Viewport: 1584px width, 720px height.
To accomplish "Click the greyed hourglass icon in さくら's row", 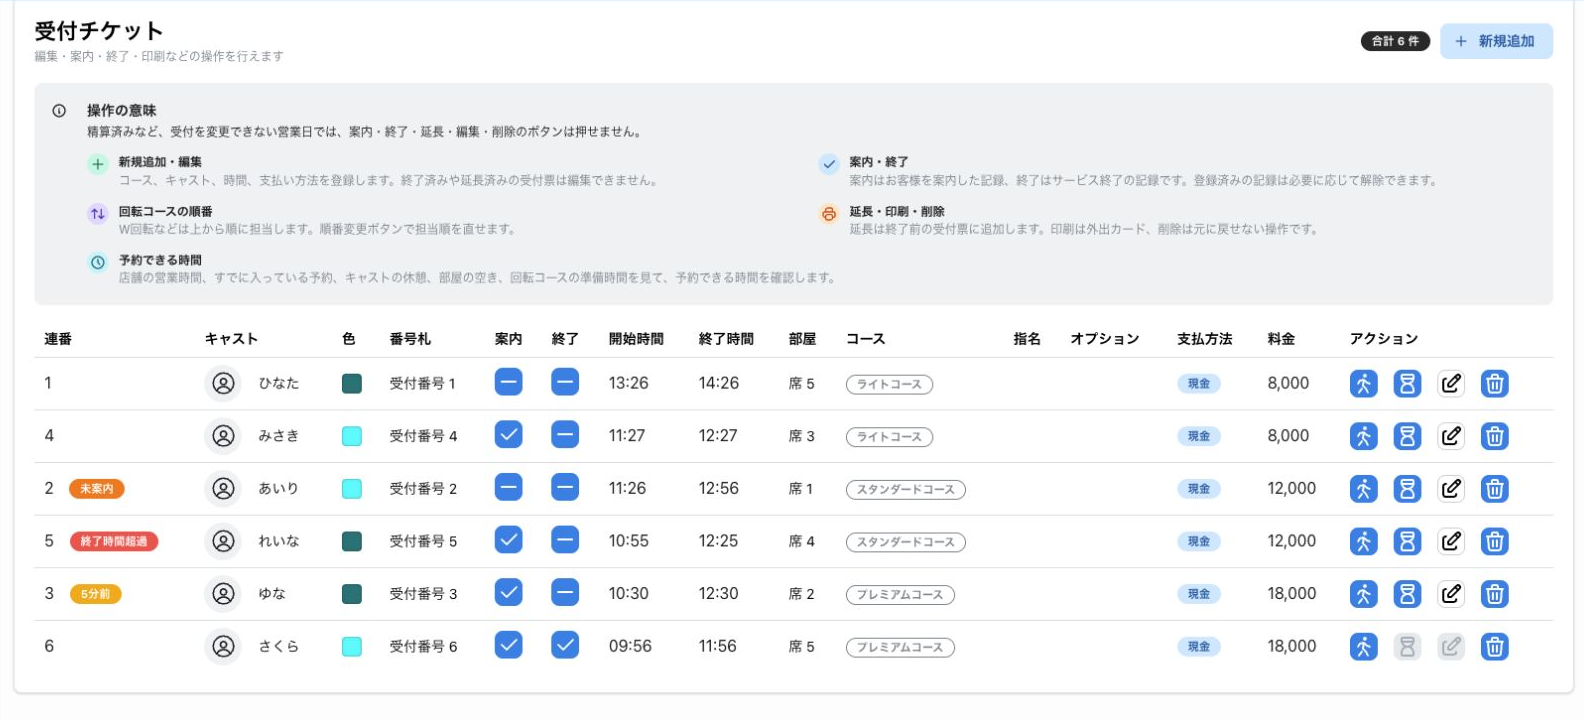I will tap(1407, 647).
